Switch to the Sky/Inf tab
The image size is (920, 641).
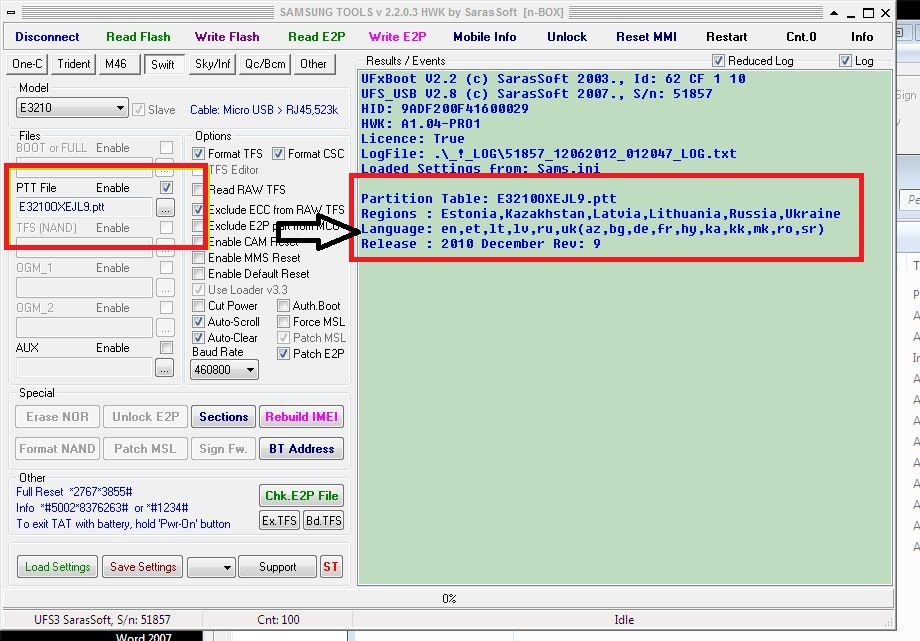pos(212,64)
